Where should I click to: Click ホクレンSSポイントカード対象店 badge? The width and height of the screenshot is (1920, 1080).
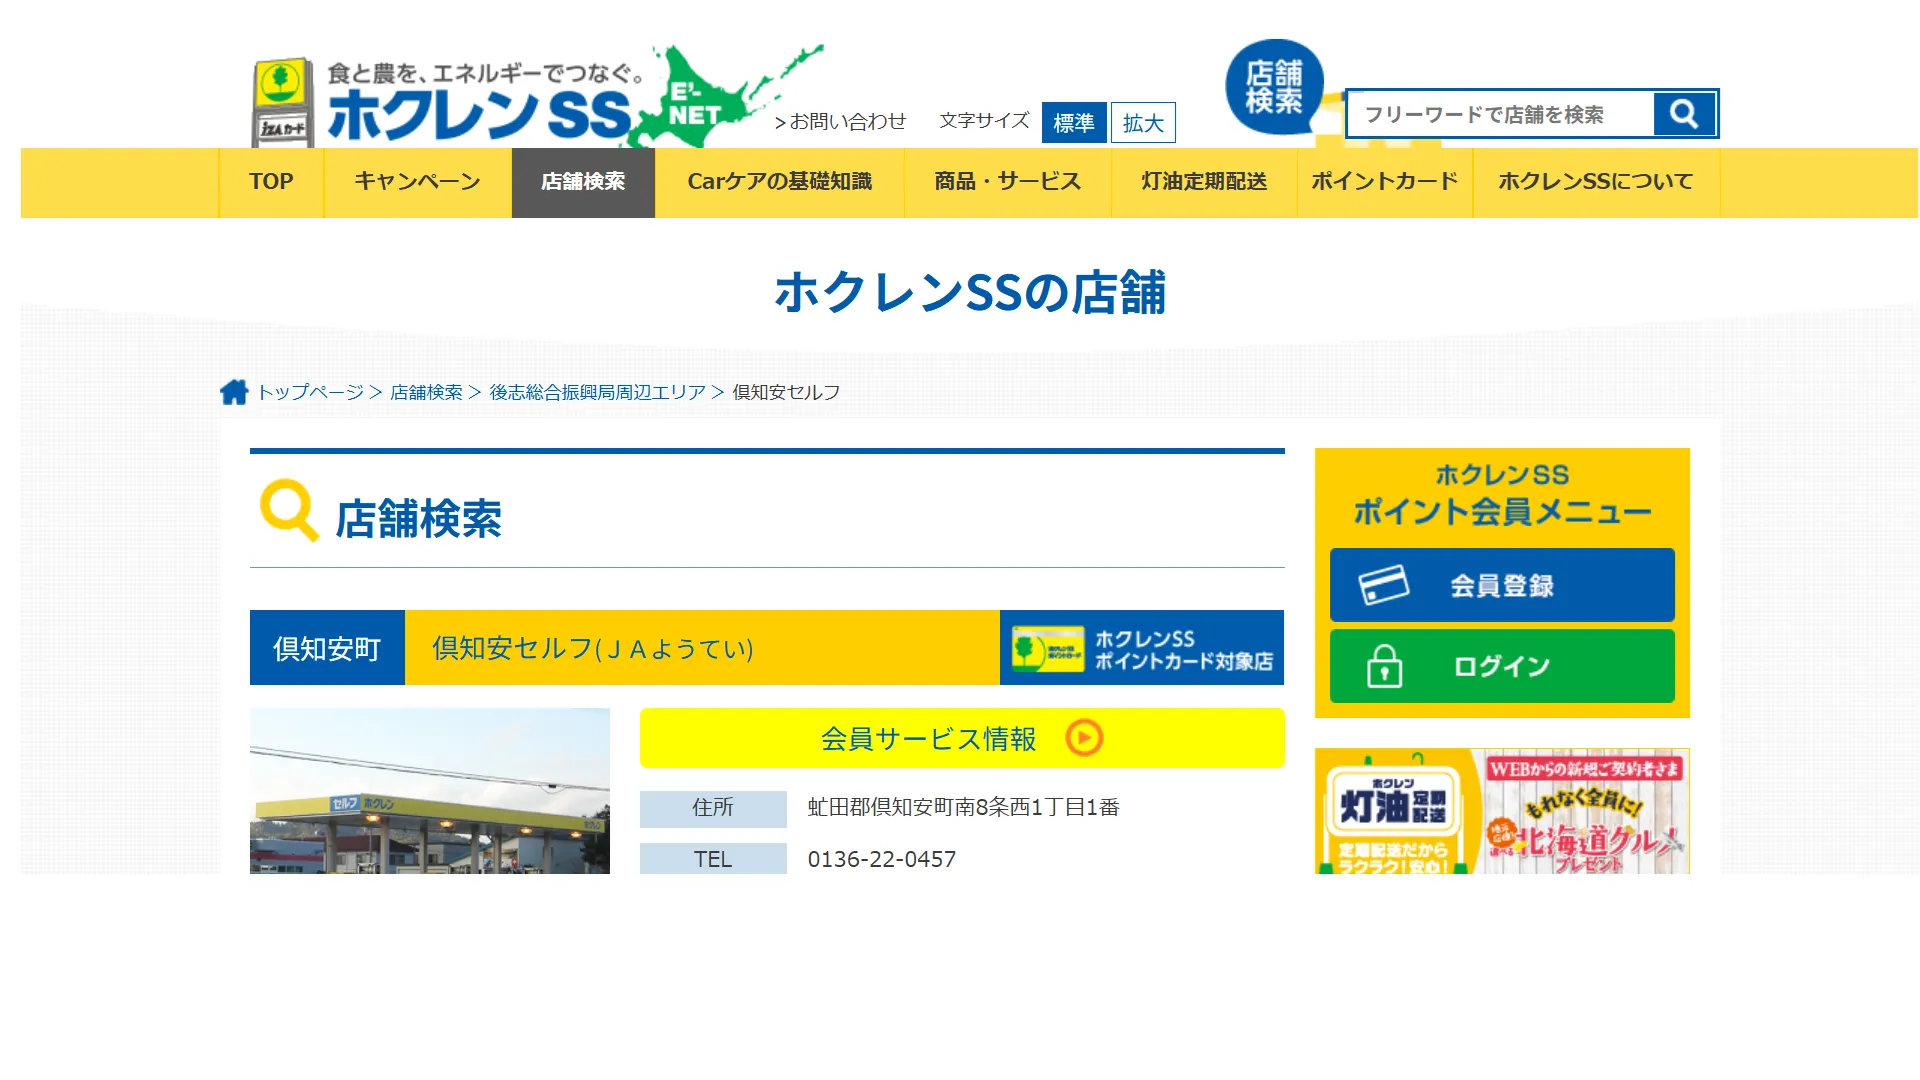click(x=1142, y=648)
